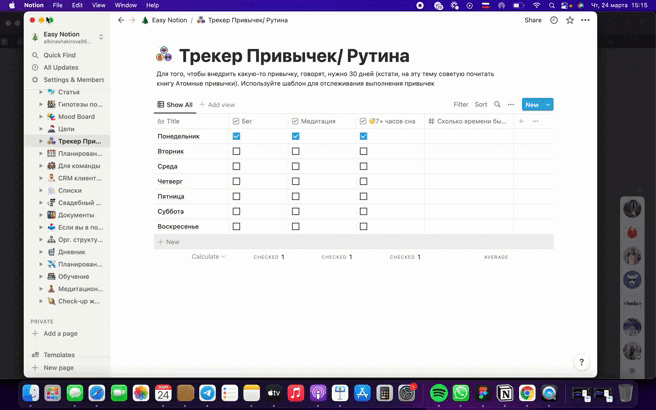Click the Сколько времени column header
This screenshot has height=410, width=656.
469,121
